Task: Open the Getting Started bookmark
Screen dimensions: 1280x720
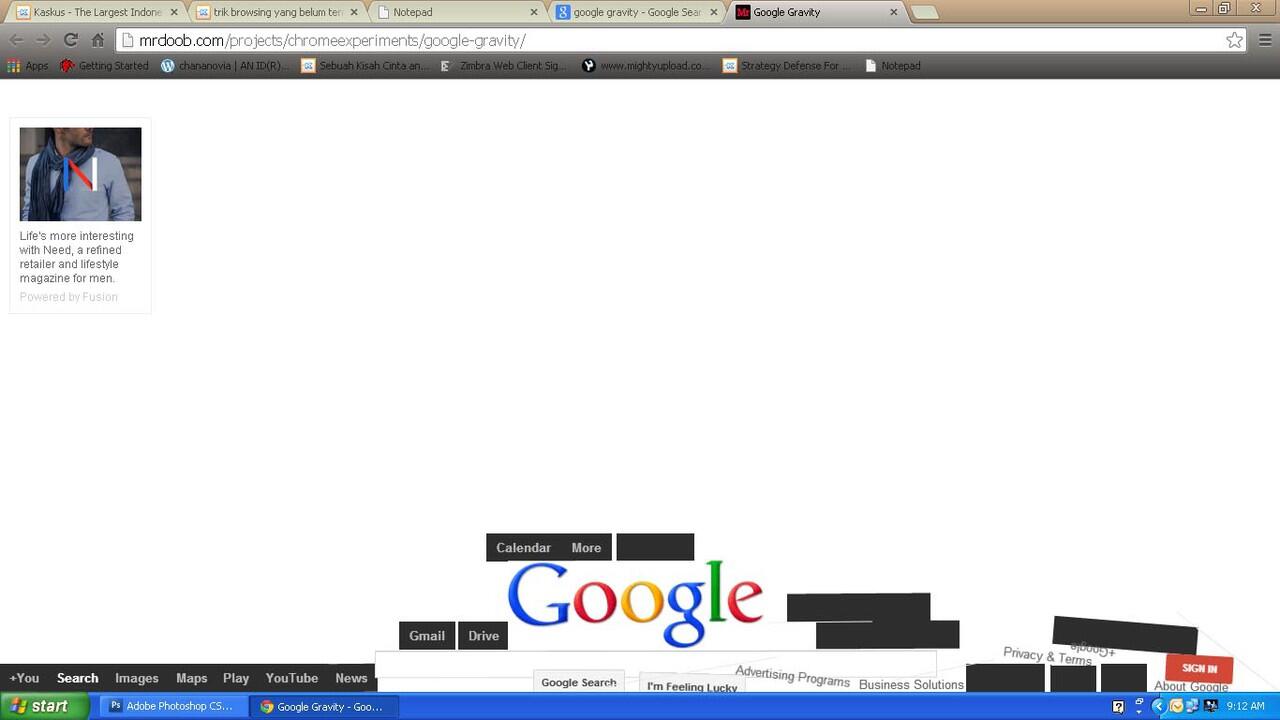Action: pos(104,66)
